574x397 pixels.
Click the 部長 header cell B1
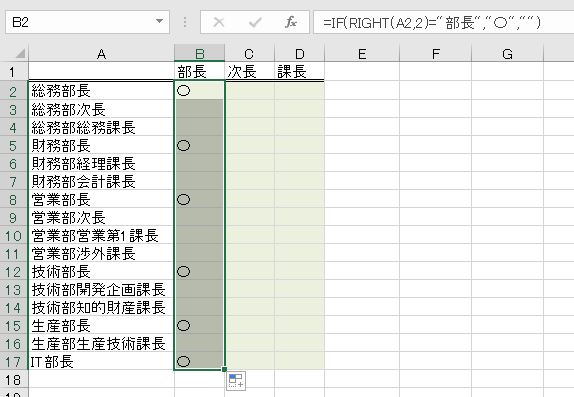pyautogui.click(x=200, y=72)
